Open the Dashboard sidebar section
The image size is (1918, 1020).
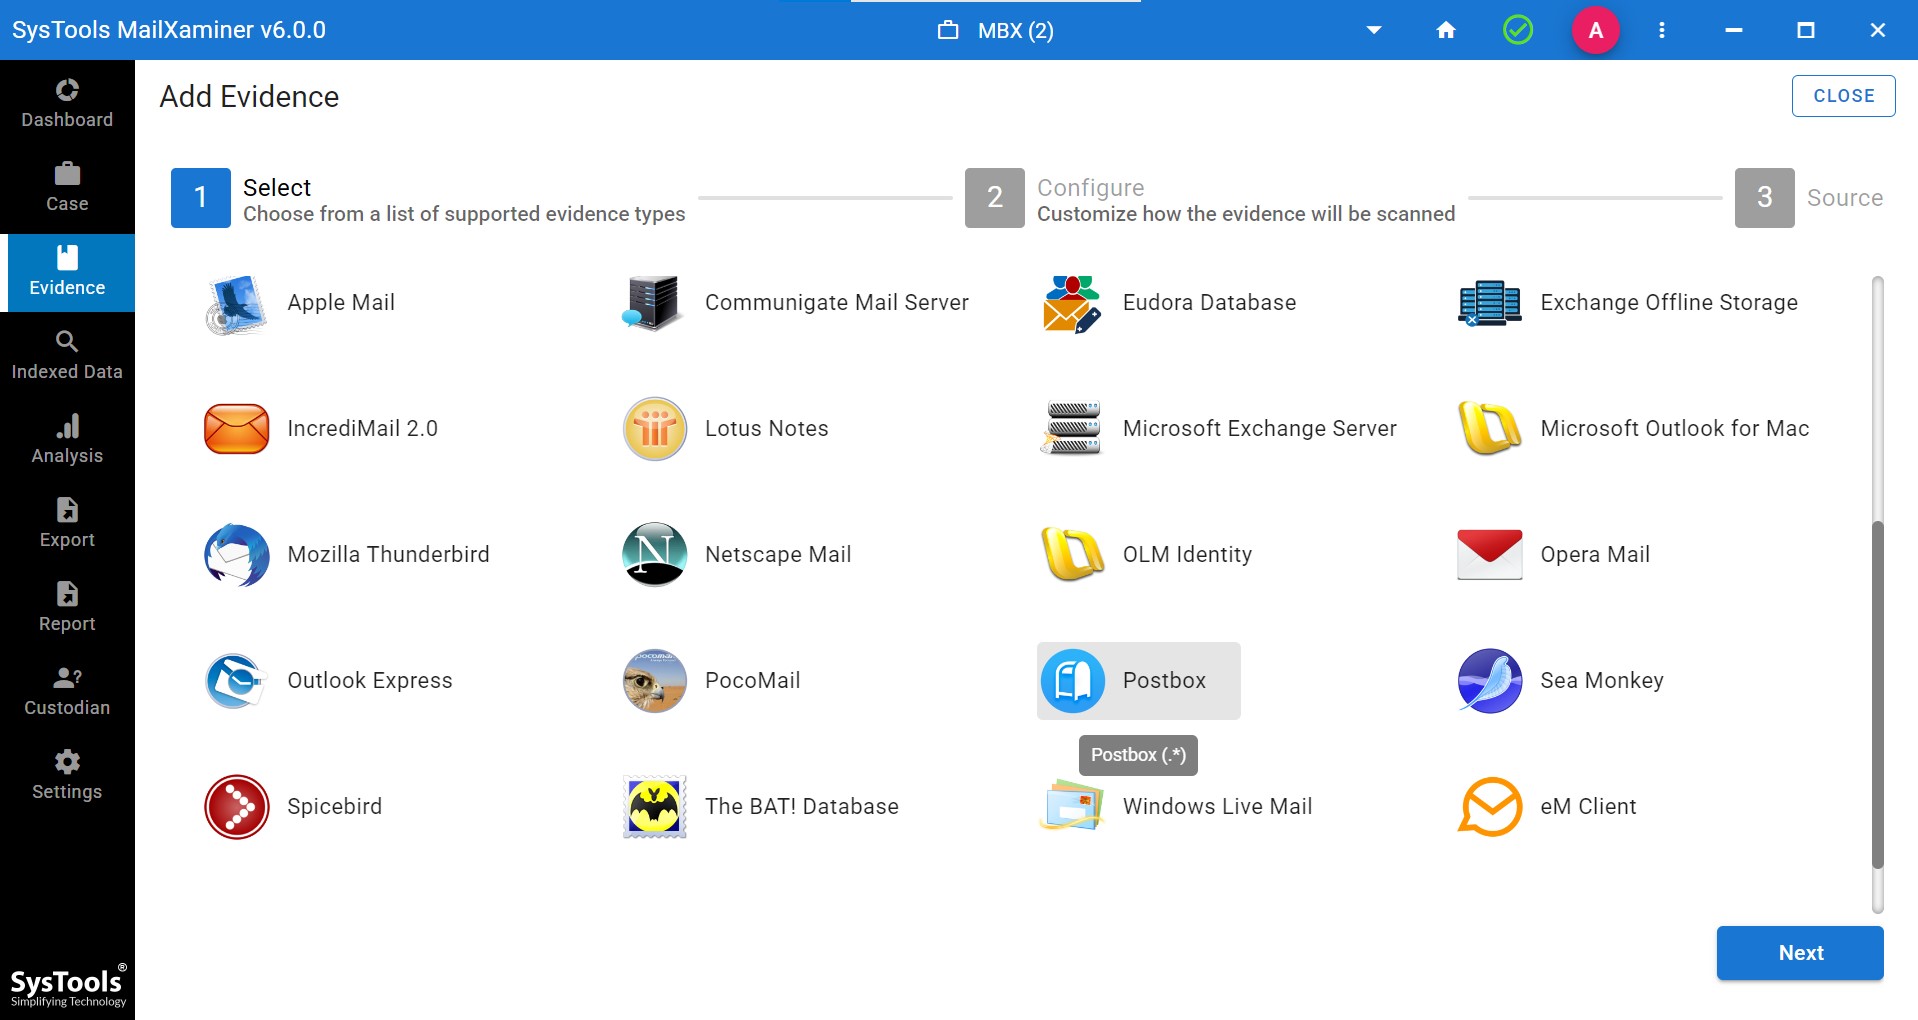(x=67, y=104)
